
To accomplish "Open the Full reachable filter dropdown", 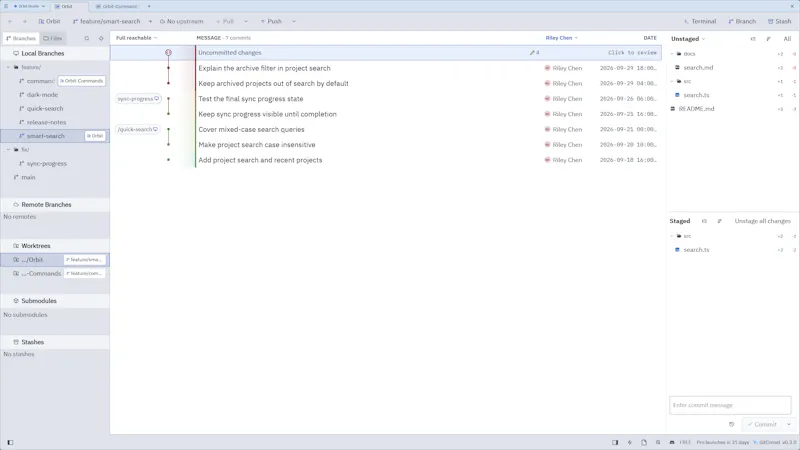I will click(x=136, y=38).
